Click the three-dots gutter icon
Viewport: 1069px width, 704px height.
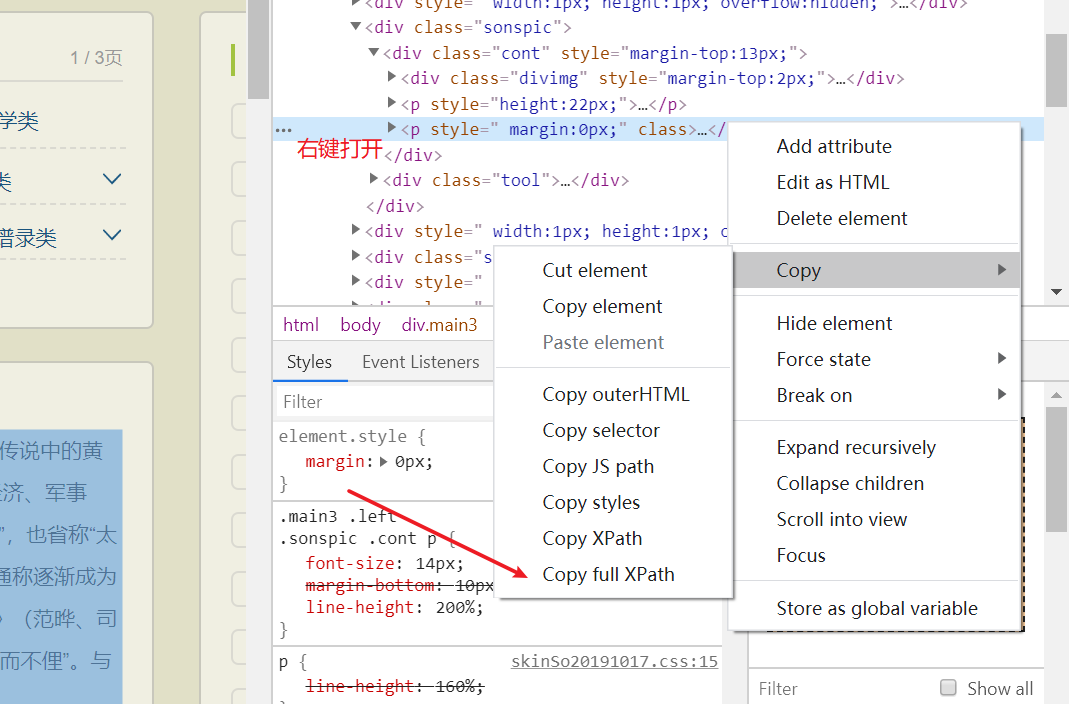[284, 130]
